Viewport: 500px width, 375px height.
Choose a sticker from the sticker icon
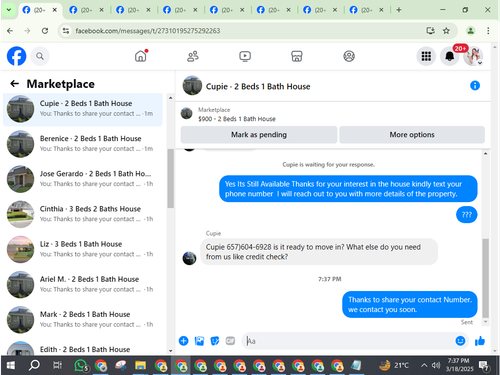(215, 341)
